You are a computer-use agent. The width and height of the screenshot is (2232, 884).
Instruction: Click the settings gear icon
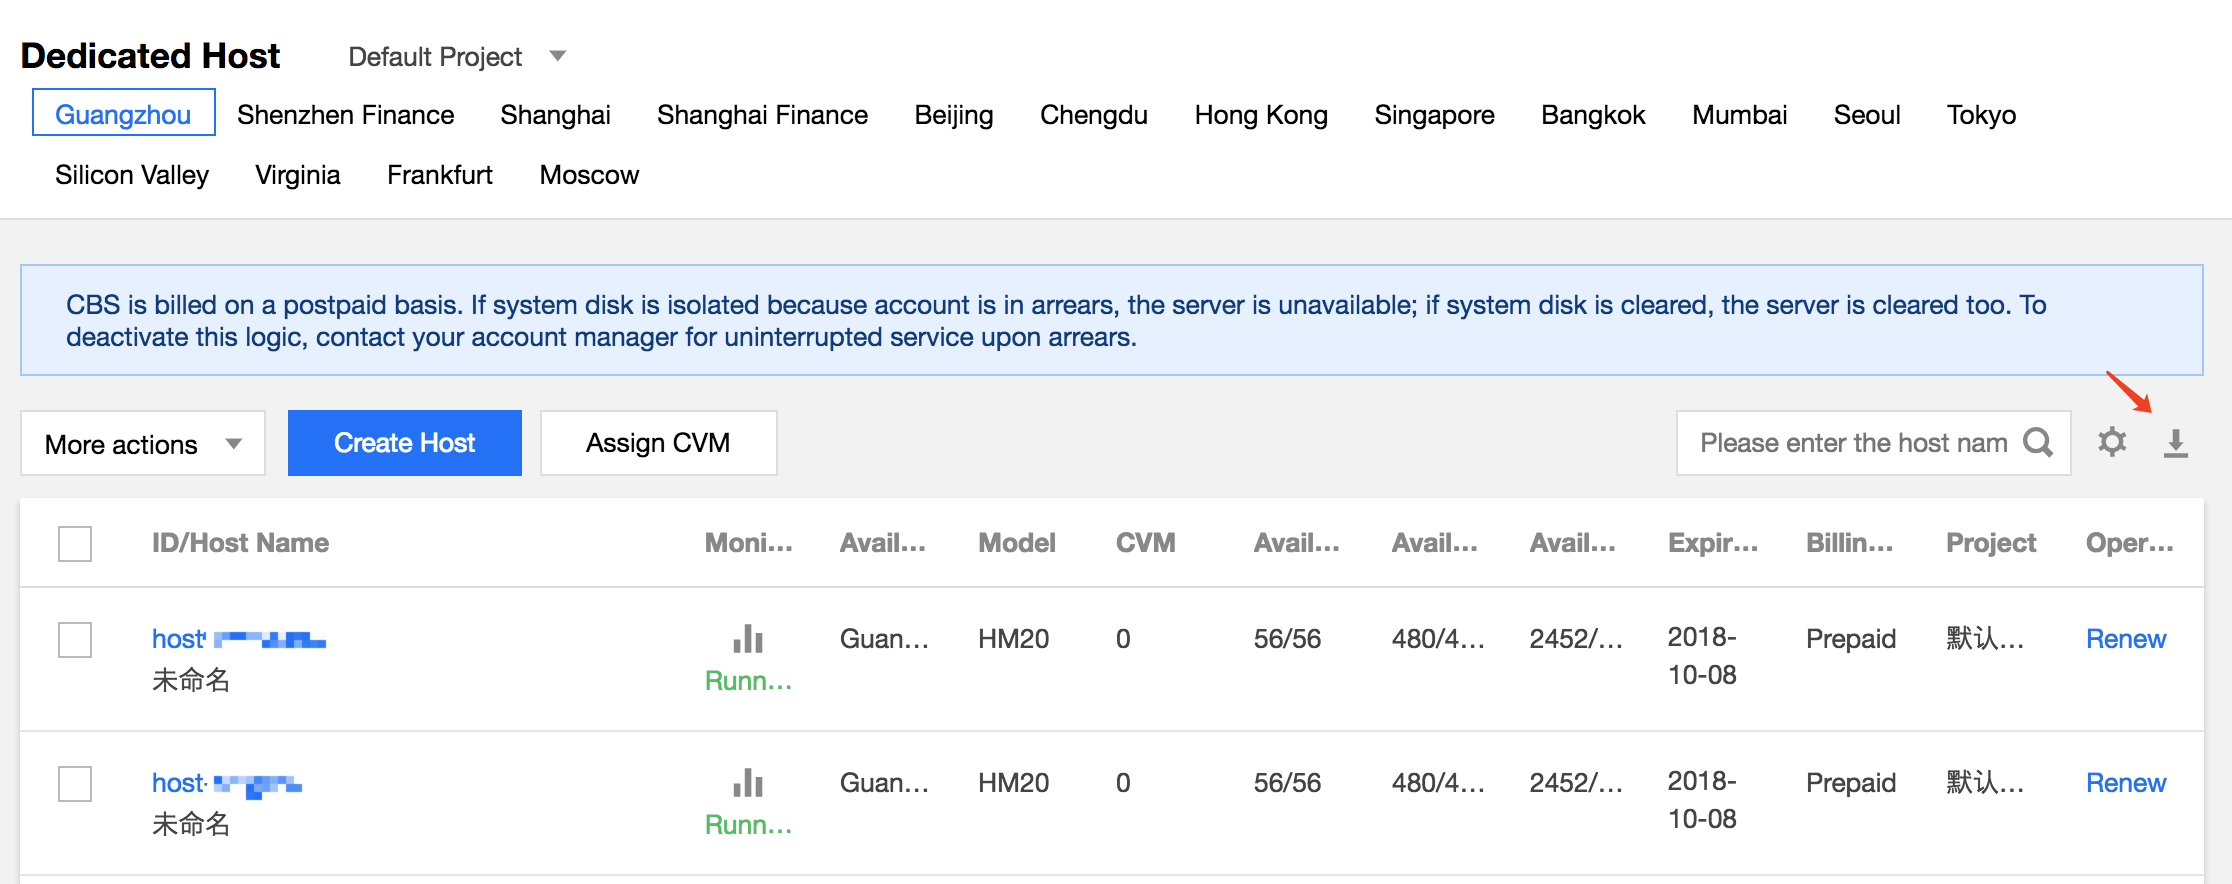(x=2111, y=442)
